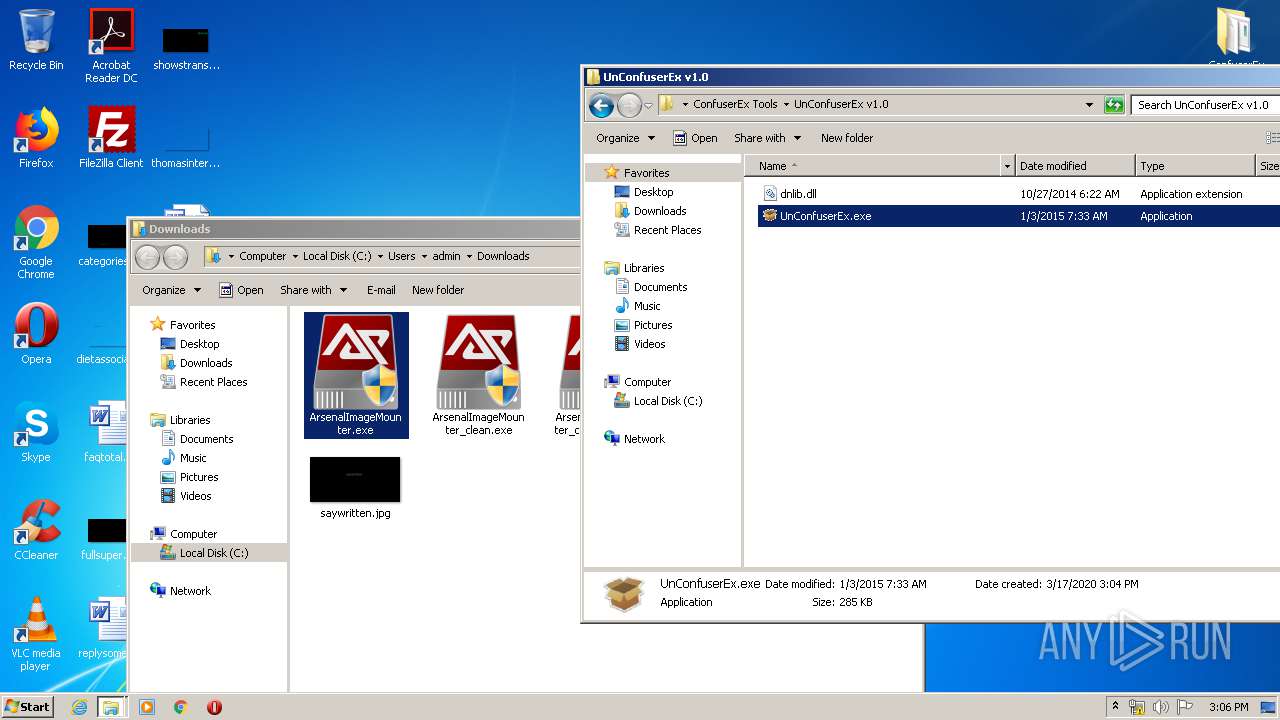Sort by Date modified column
Screen dimensions: 1280x720
1075,166
